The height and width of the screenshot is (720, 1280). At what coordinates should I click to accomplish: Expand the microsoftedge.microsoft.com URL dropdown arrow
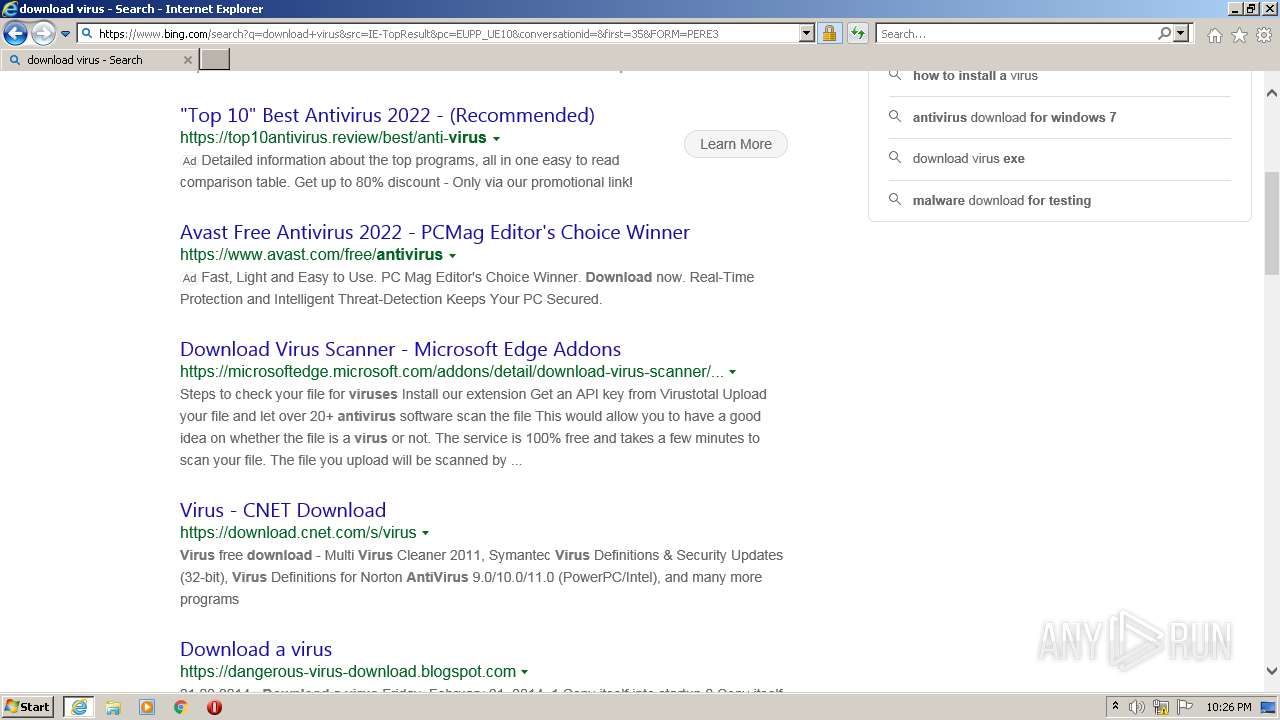732,373
